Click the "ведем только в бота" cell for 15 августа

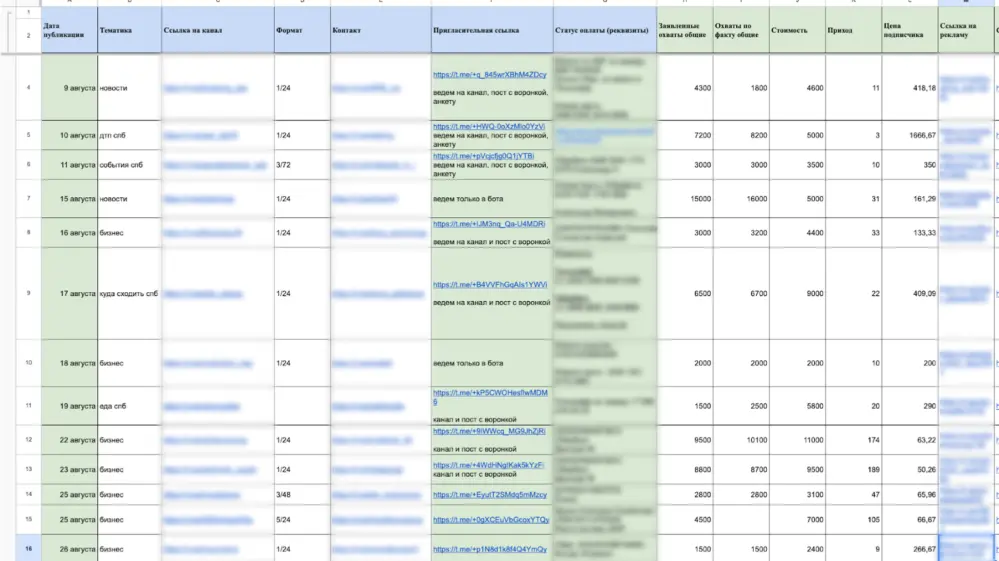[x=492, y=199]
